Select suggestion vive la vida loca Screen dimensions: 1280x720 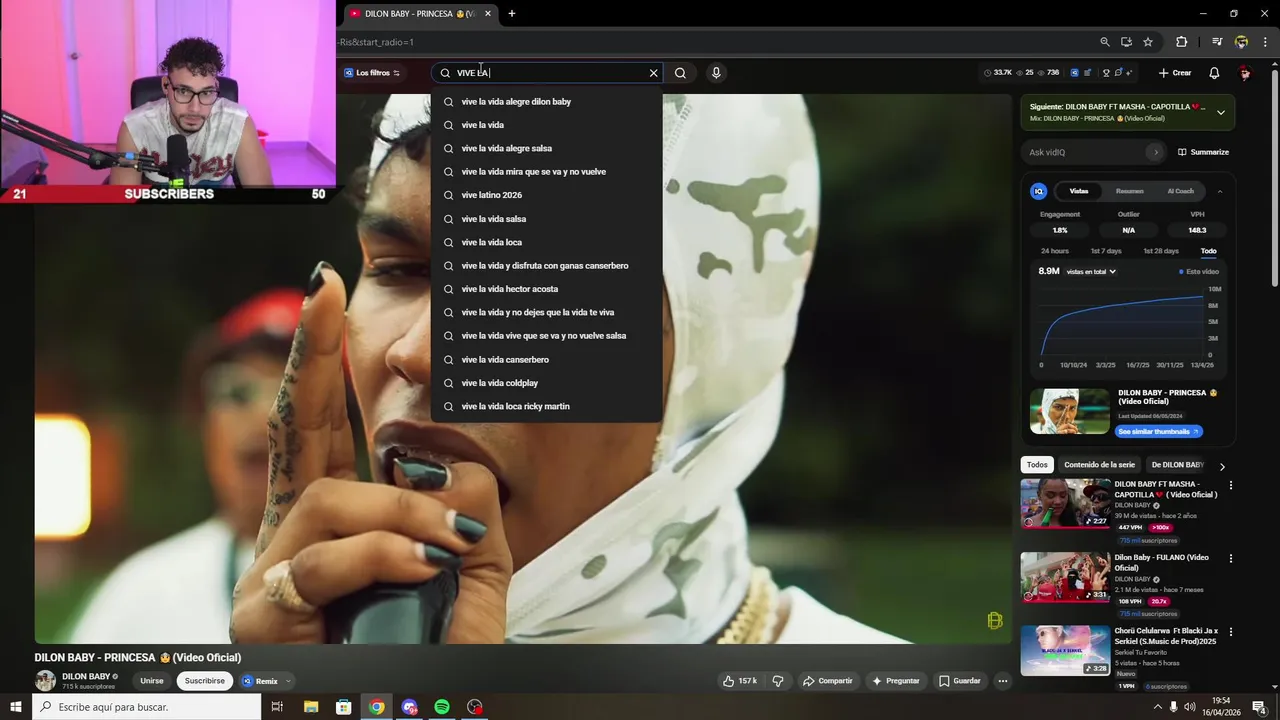click(x=546, y=242)
